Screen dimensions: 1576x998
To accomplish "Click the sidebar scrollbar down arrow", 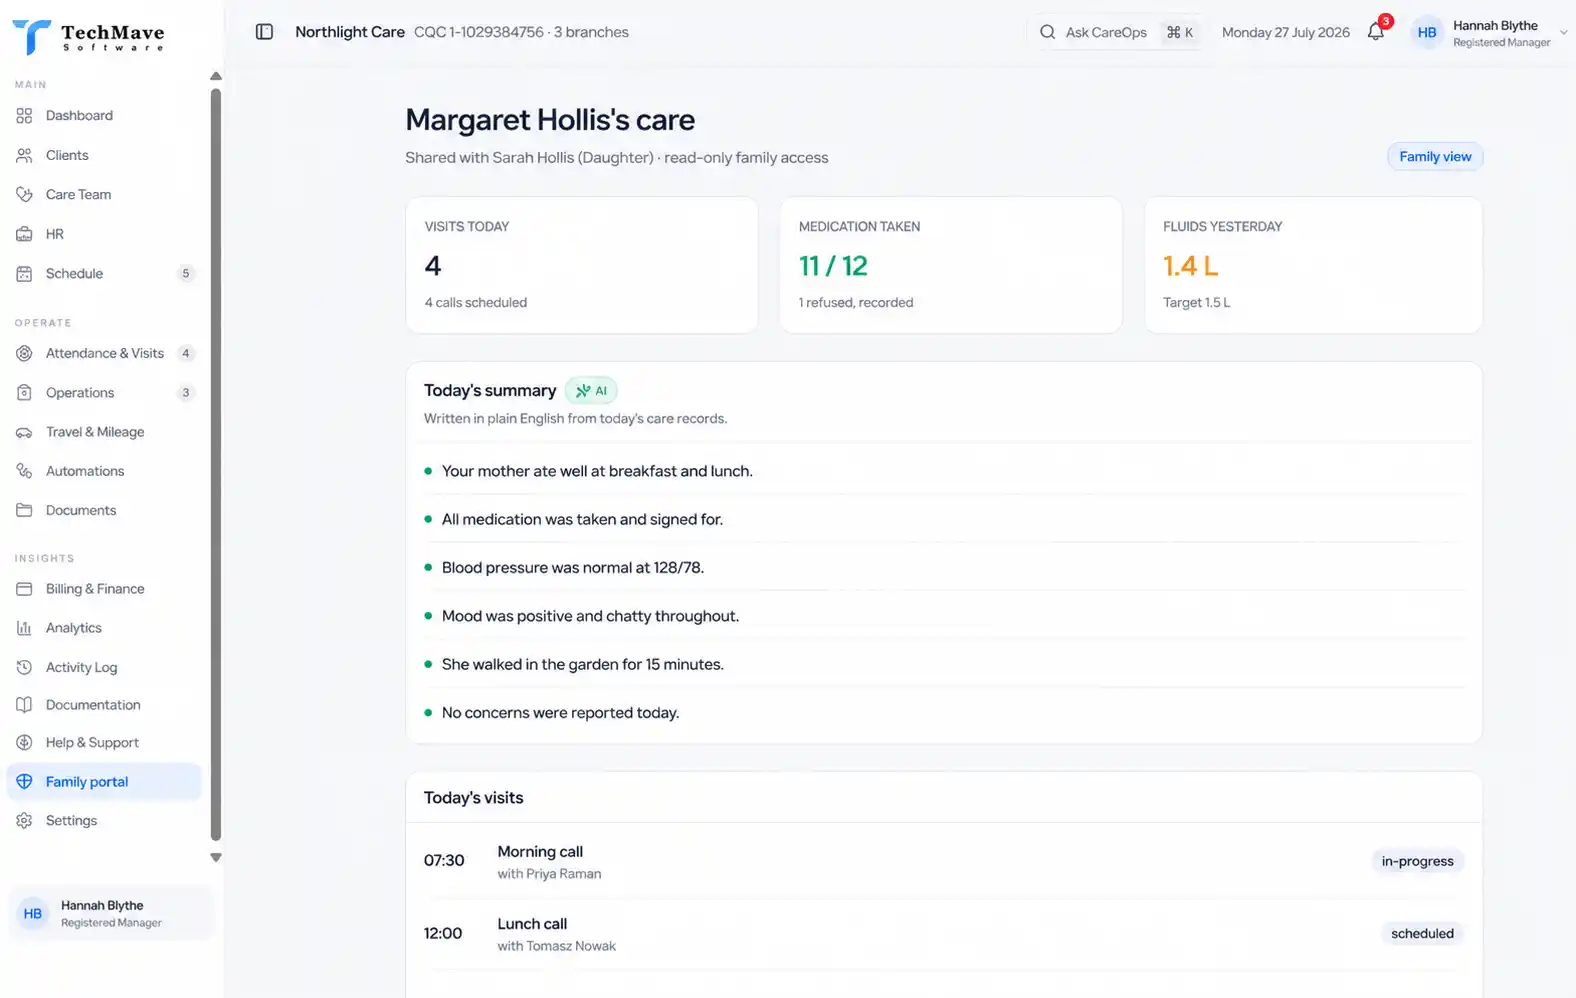I will tap(216, 858).
